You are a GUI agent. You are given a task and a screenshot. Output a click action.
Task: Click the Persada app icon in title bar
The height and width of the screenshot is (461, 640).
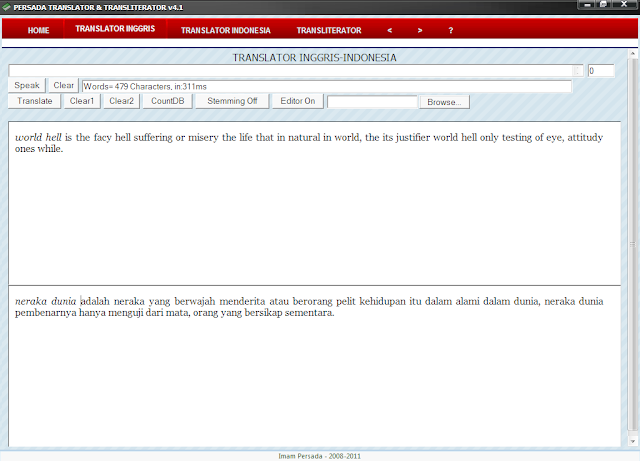coord(6,7)
